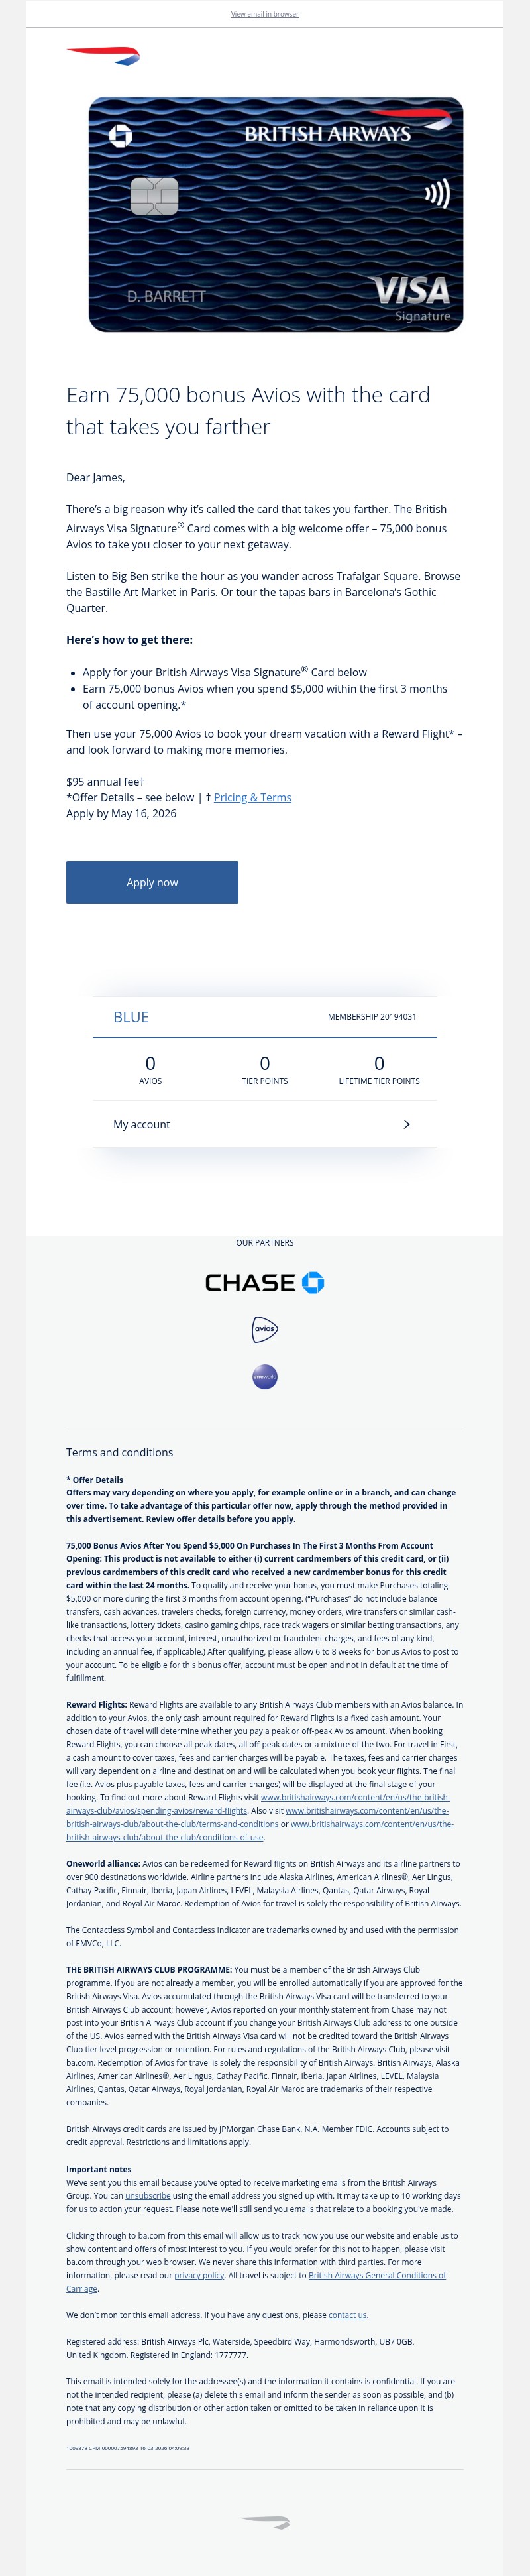Click the faded British Airways logo at bottom

[x=265, y=2520]
